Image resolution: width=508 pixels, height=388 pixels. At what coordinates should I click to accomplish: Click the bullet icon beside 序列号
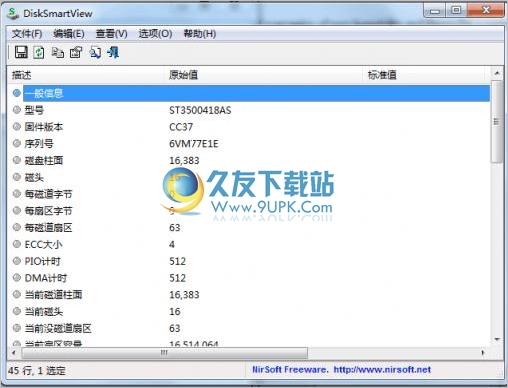(17, 143)
